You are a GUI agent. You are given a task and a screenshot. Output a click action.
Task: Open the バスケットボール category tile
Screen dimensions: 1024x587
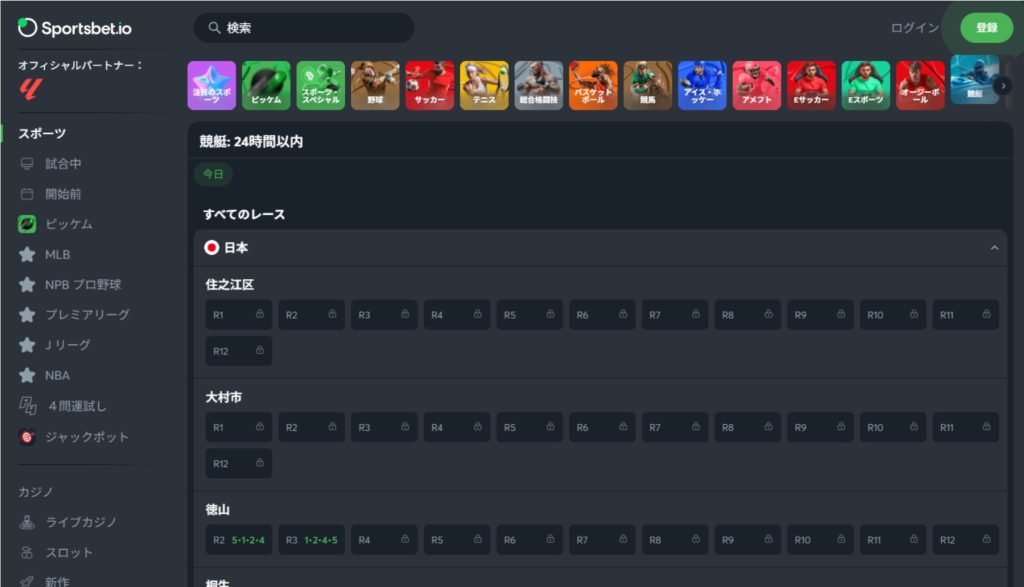click(x=593, y=85)
